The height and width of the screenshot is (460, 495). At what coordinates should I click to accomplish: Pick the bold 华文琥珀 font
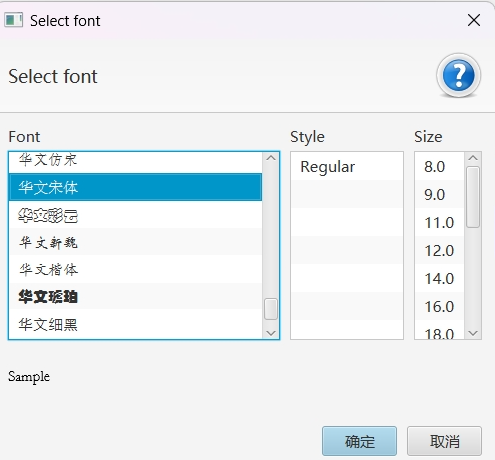click(135, 296)
